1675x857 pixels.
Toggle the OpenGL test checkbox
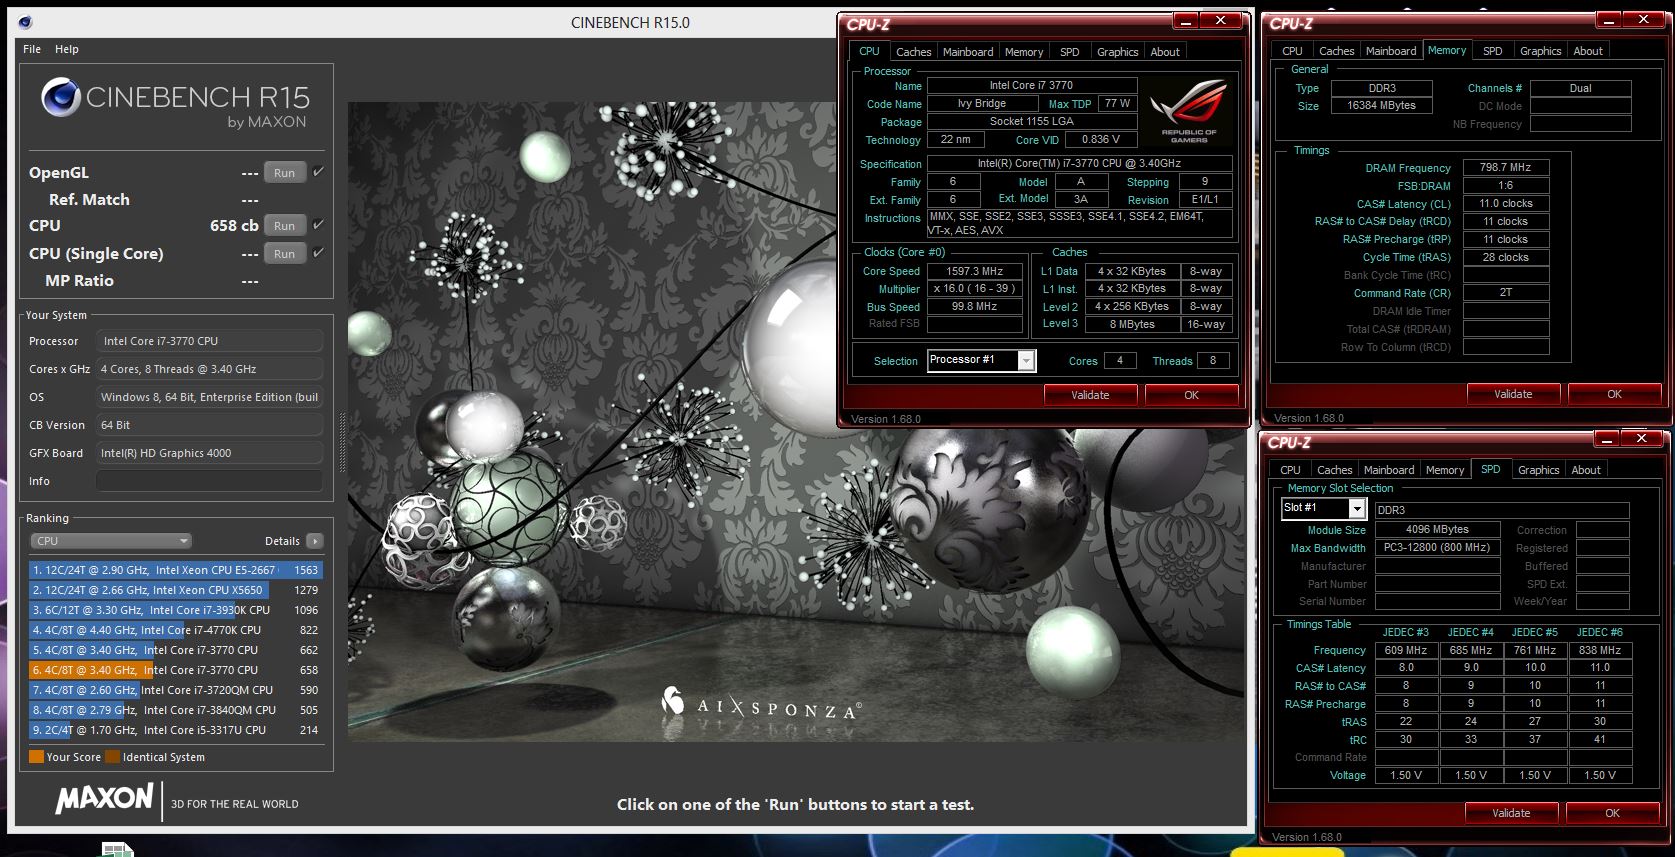(318, 172)
